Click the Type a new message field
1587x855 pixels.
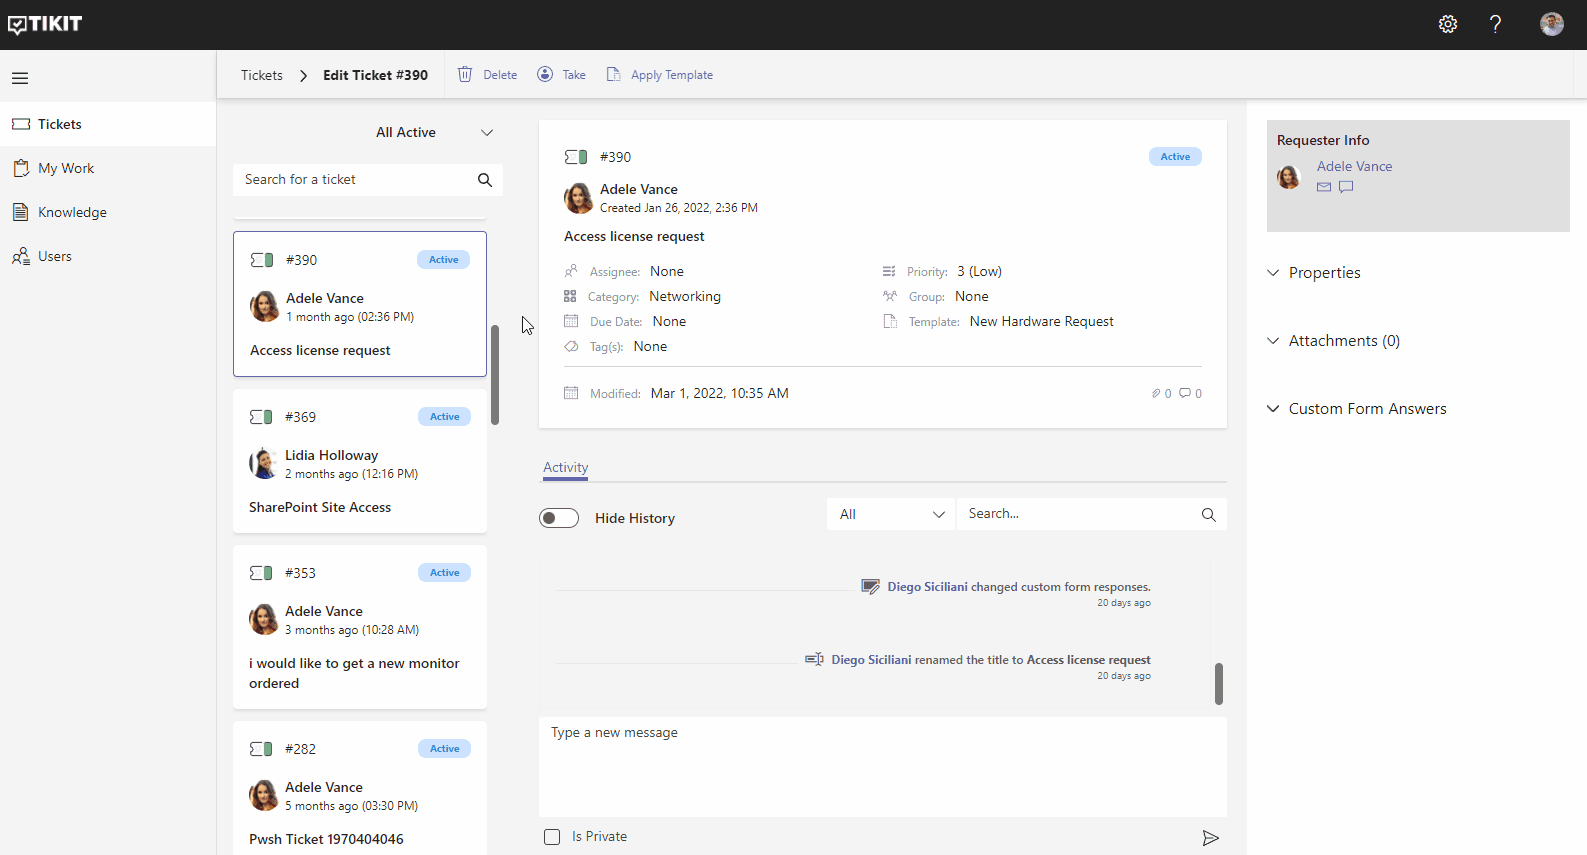pyautogui.click(x=880, y=765)
